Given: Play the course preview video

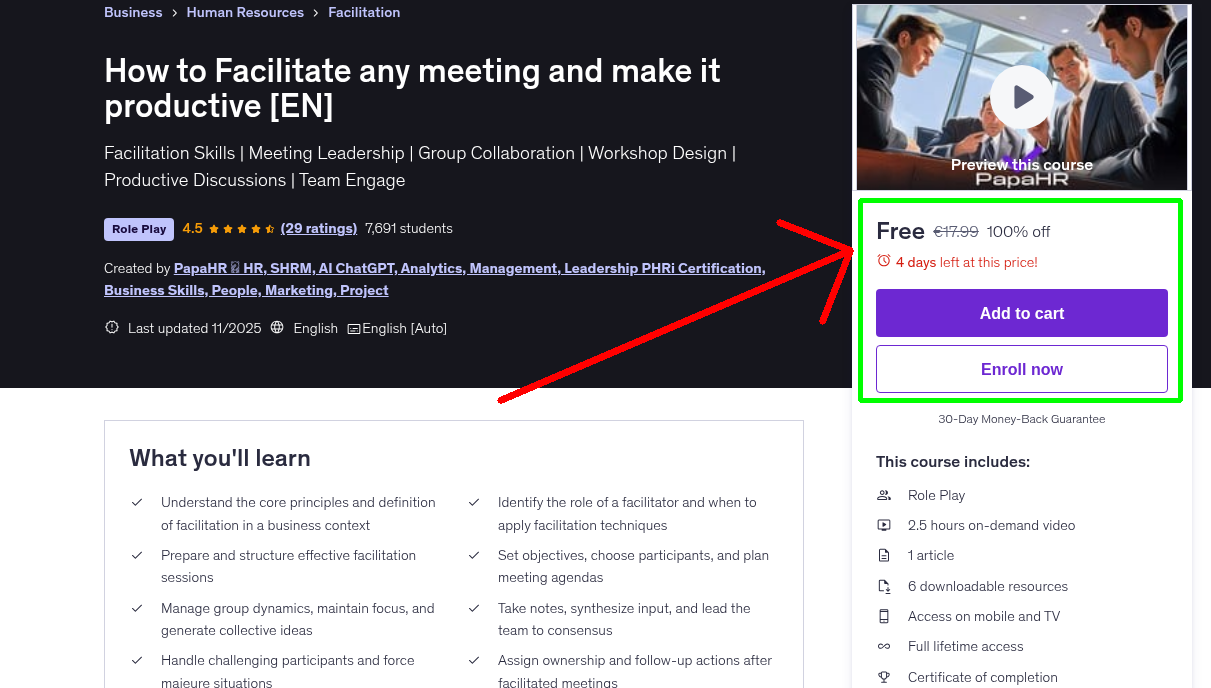Looking at the screenshot, I should [1021, 97].
